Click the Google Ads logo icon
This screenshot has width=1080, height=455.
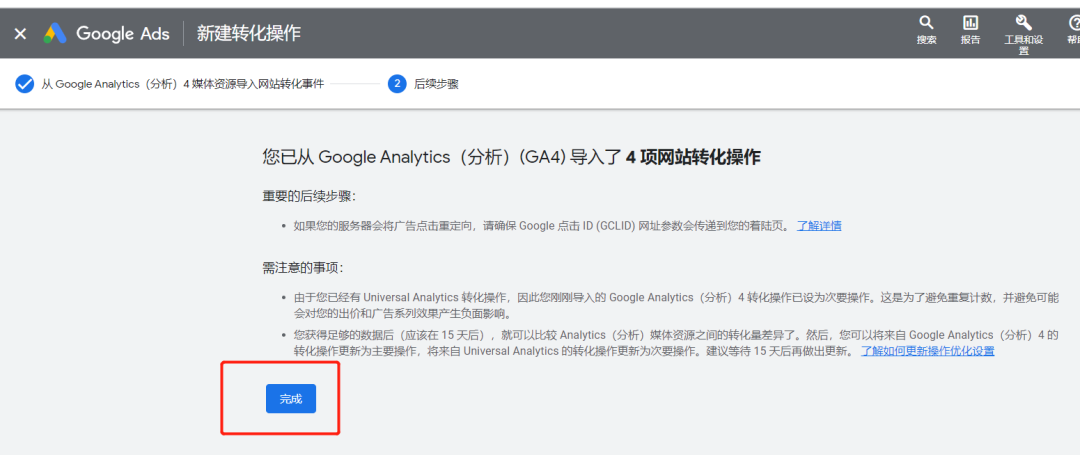(55, 33)
